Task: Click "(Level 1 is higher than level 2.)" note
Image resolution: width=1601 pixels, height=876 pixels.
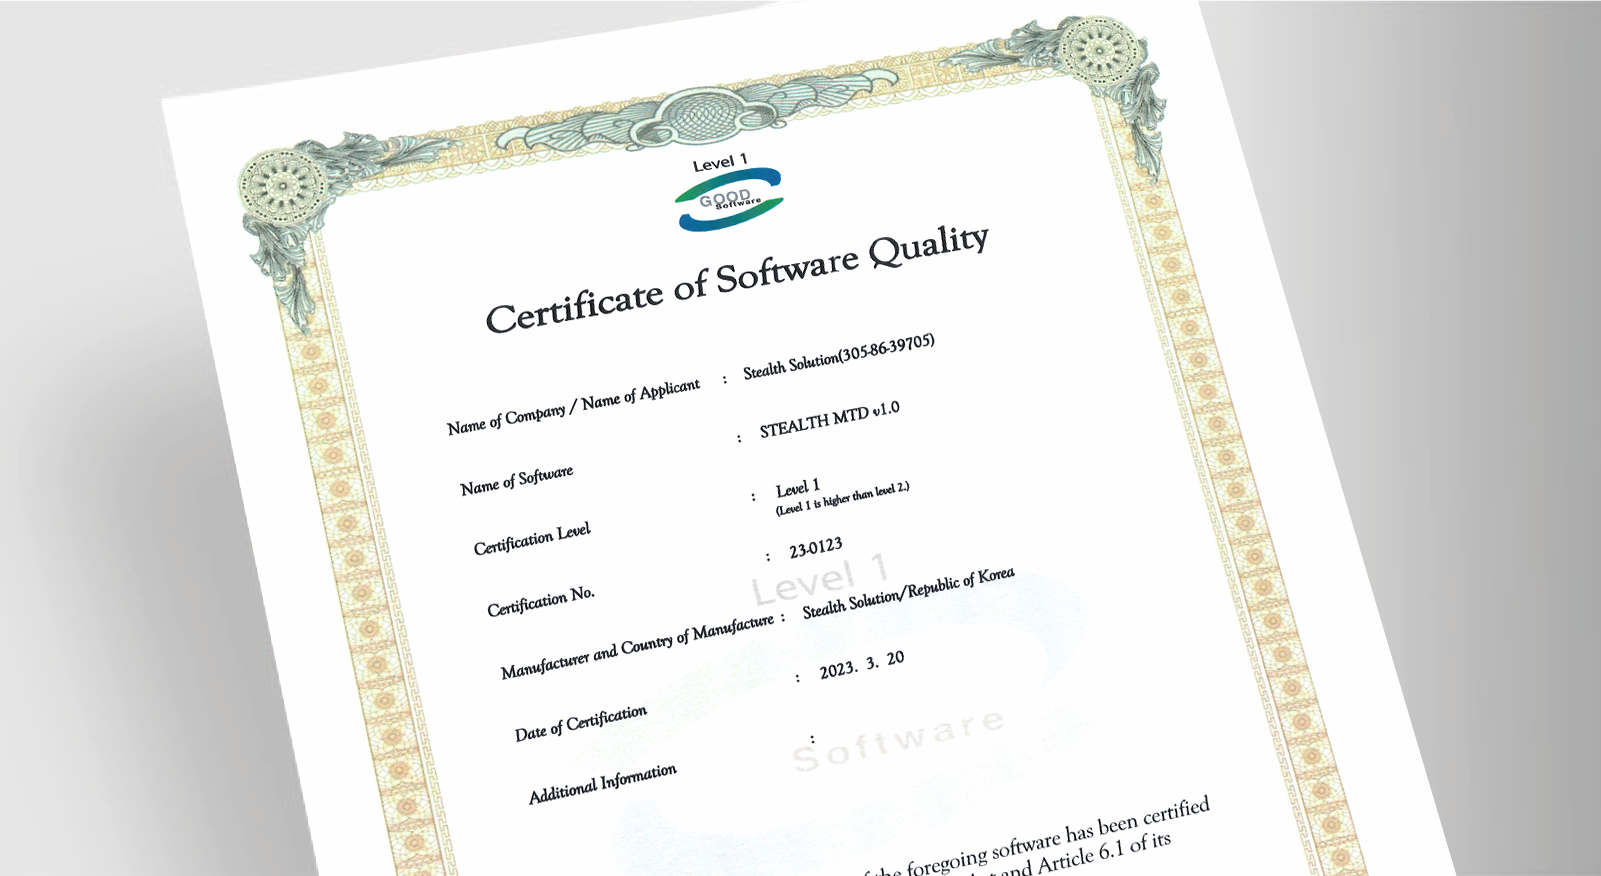Action: (843, 499)
